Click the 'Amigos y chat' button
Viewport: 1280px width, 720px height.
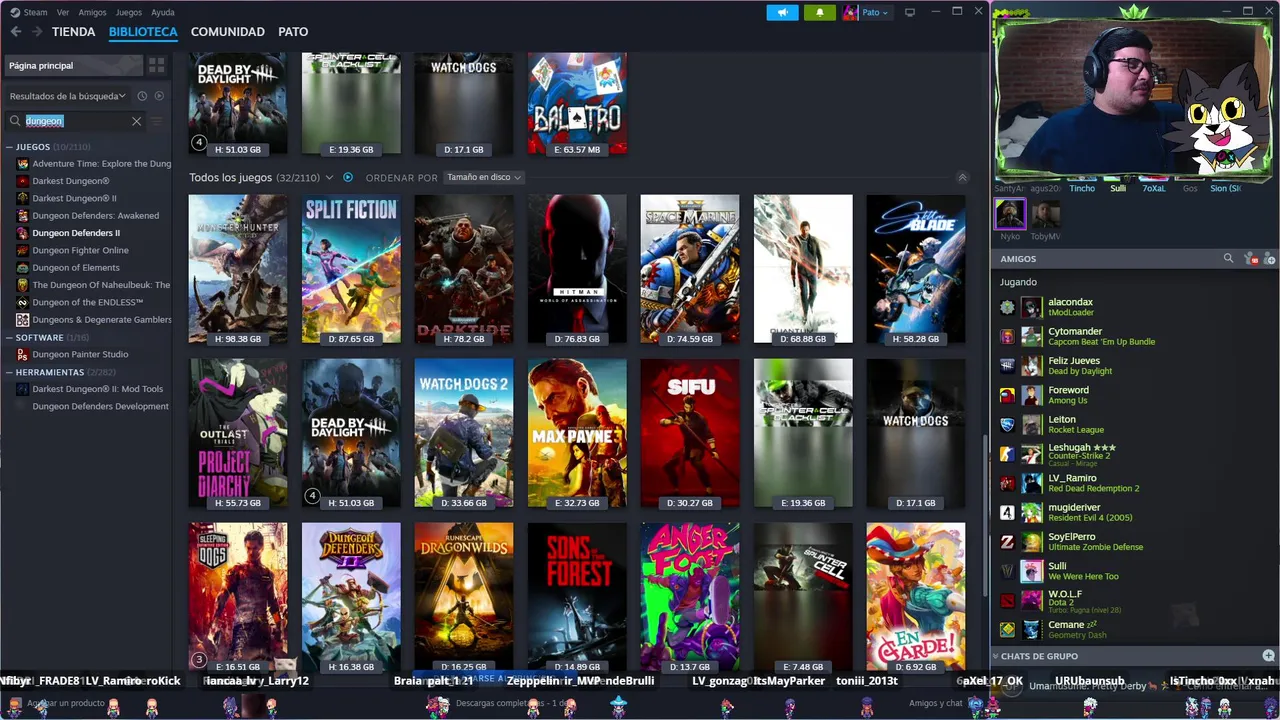click(938, 703)
